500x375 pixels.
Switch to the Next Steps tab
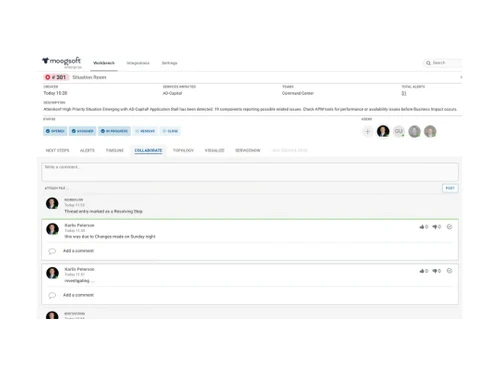click(x=57, y=151)
